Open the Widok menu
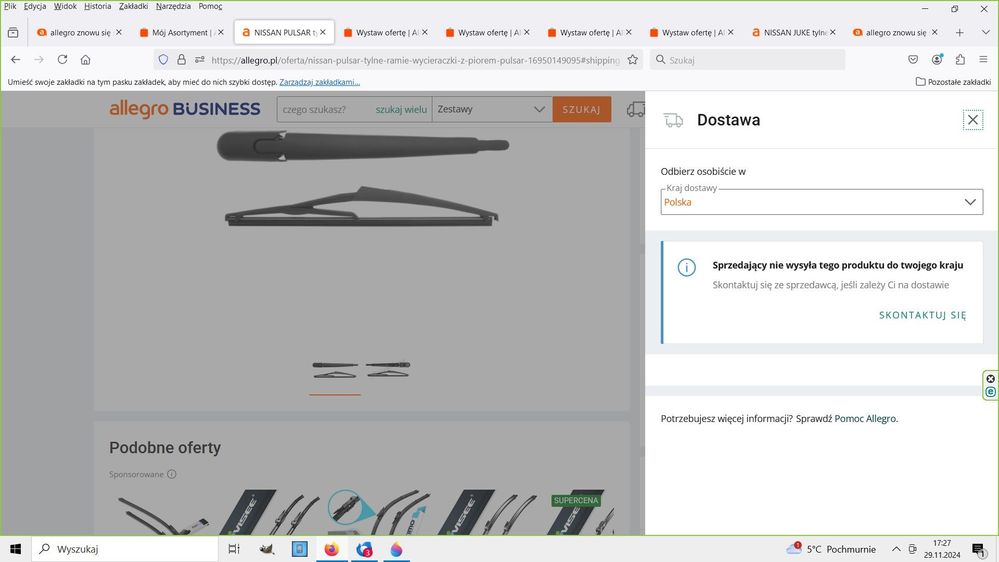 click(x=65, y=6)
